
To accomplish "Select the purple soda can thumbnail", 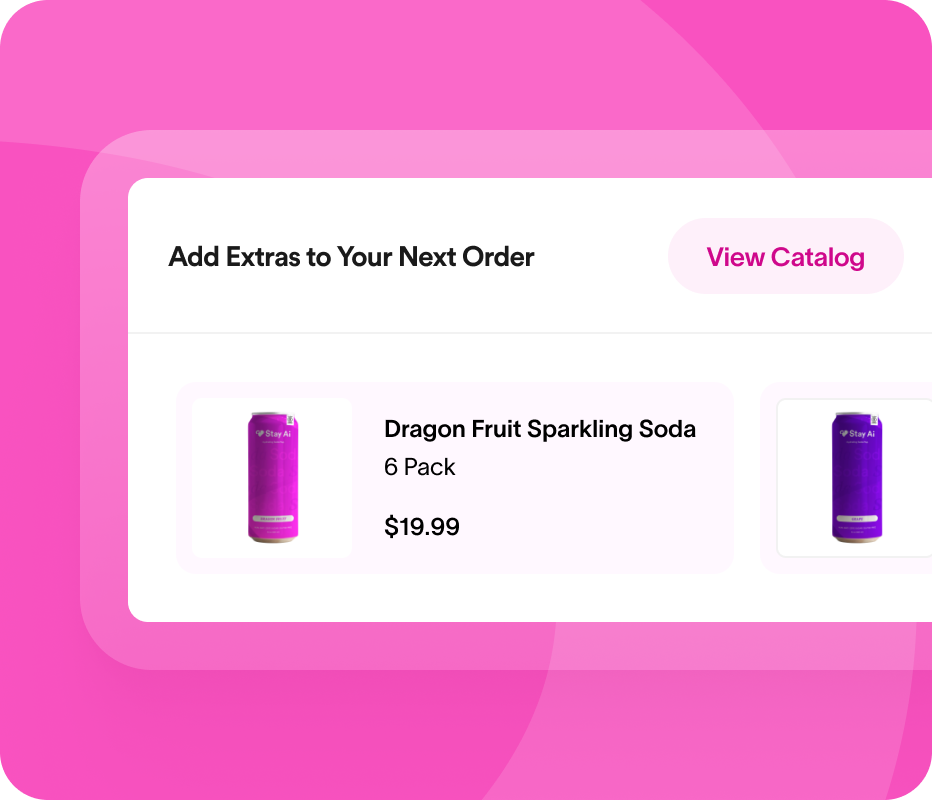I will click(856, 478).
